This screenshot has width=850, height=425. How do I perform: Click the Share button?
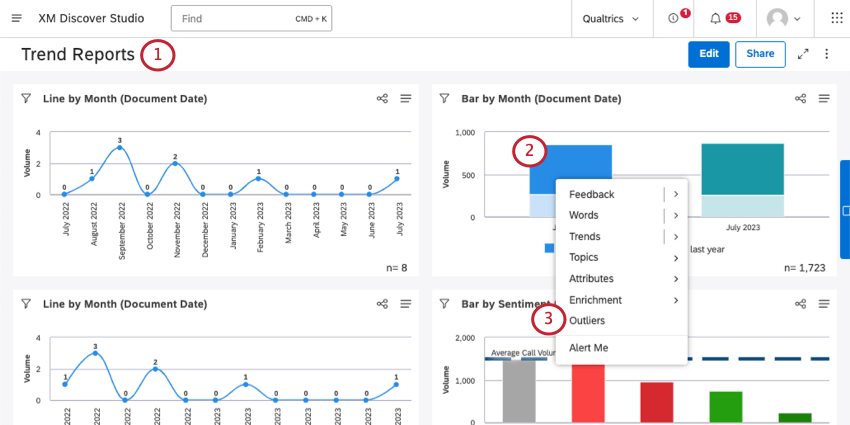(x=760, y=54)
